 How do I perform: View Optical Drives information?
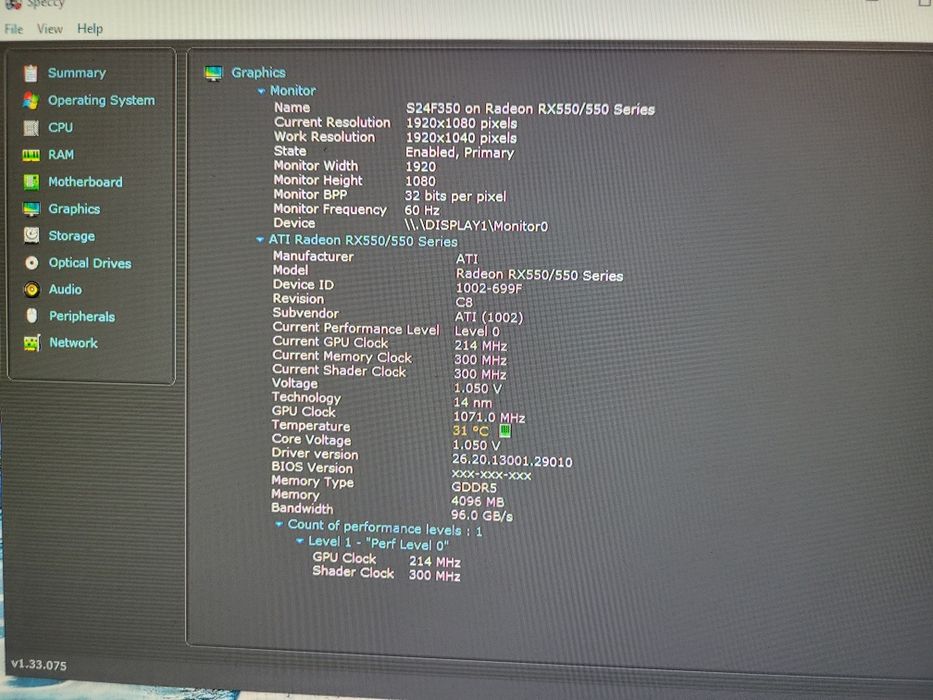(90, 262)
